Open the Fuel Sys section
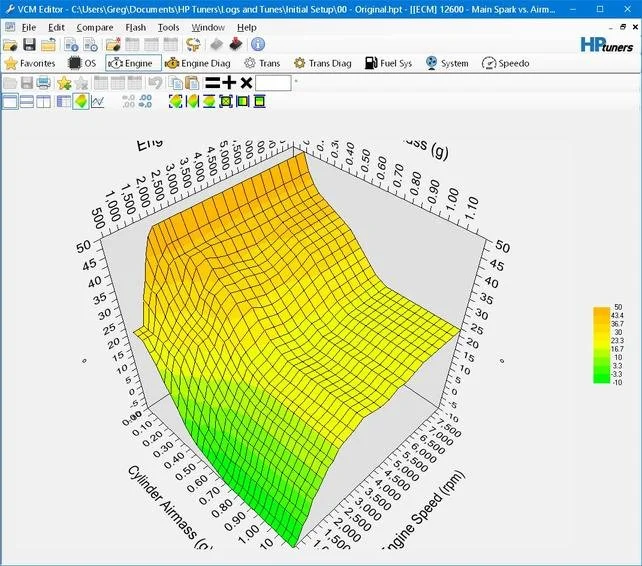Screen dimensions: 642x566 tap(388, 63)
